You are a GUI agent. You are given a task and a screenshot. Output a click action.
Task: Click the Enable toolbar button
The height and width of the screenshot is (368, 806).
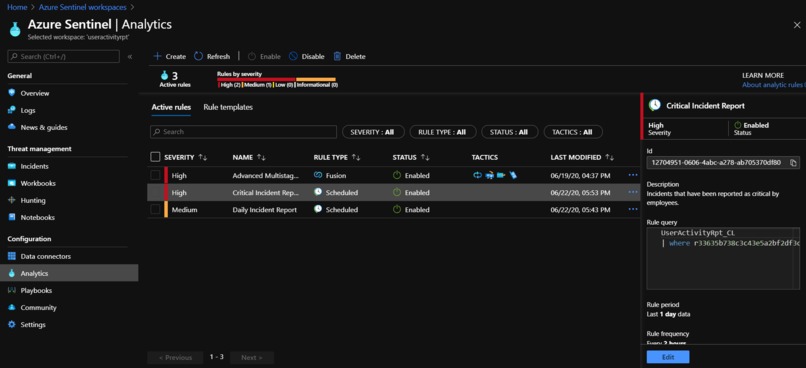pos(264,57)
